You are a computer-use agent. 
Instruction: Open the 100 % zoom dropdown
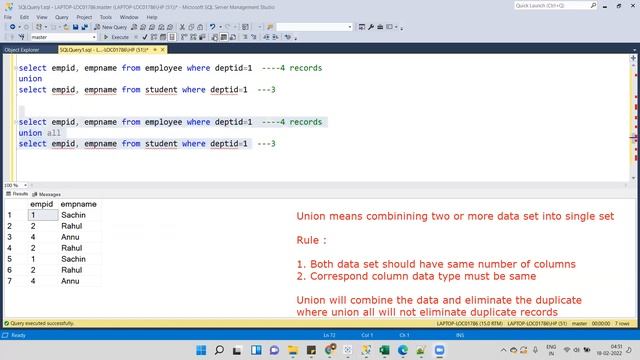point(25,185)
